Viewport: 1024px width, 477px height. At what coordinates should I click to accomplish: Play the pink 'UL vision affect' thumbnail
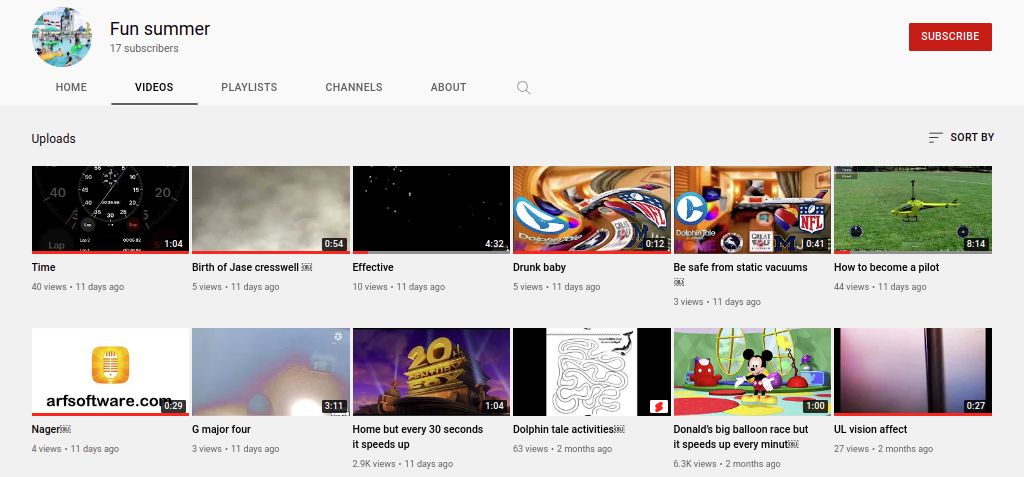click(x=913, y=372)
